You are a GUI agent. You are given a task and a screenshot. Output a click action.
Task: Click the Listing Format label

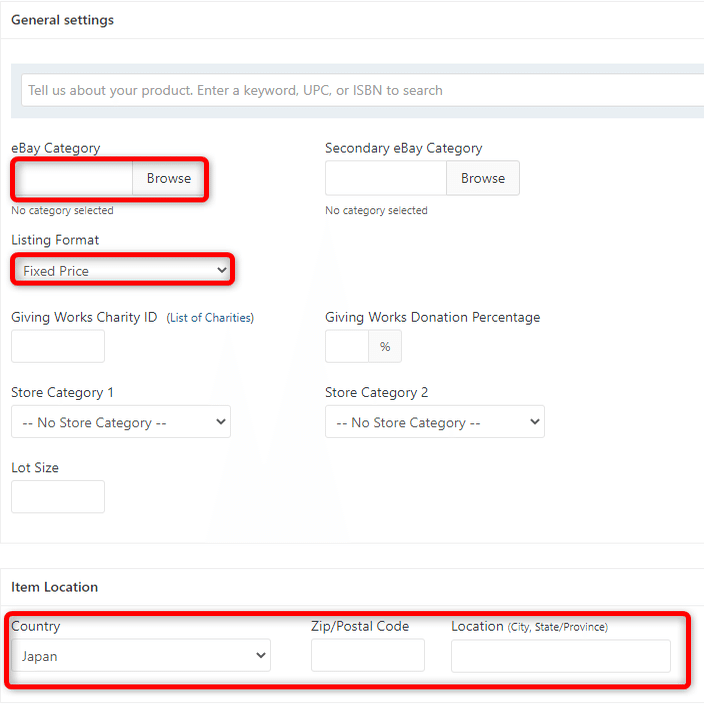point(55,240)
